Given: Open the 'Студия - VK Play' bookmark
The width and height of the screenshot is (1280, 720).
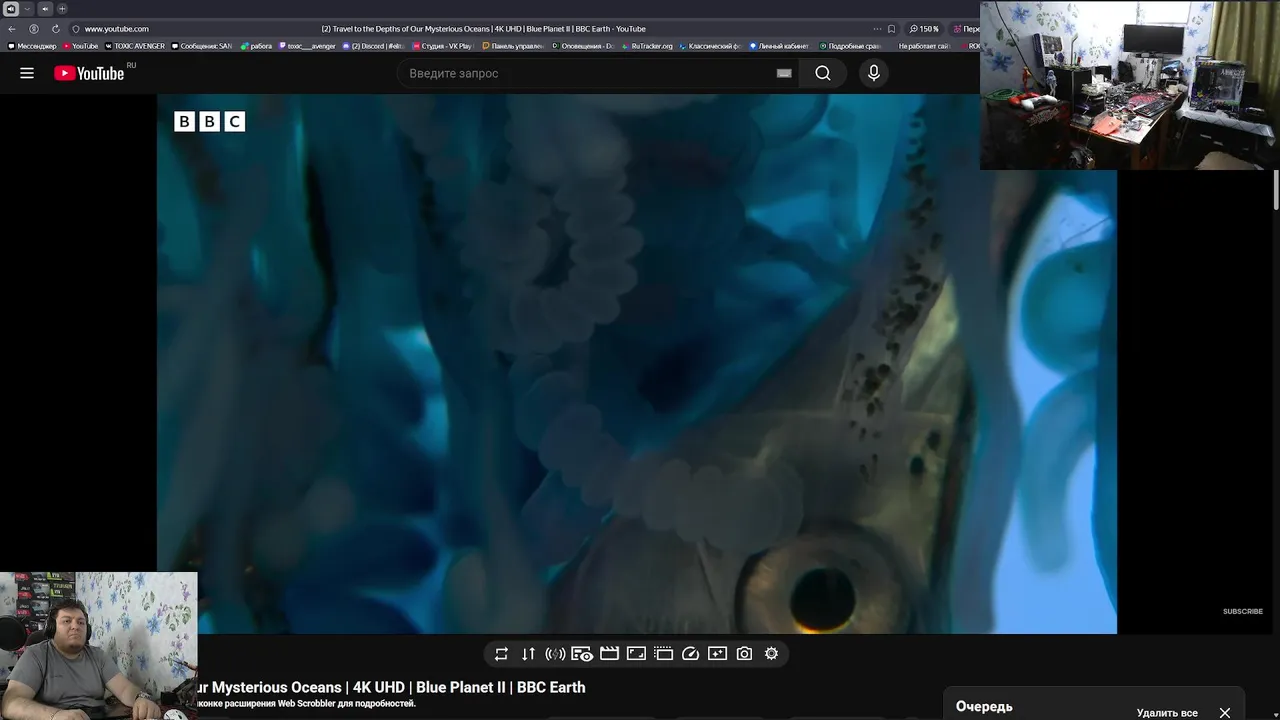Looking at the screenshot, I should tap(443, 46).
